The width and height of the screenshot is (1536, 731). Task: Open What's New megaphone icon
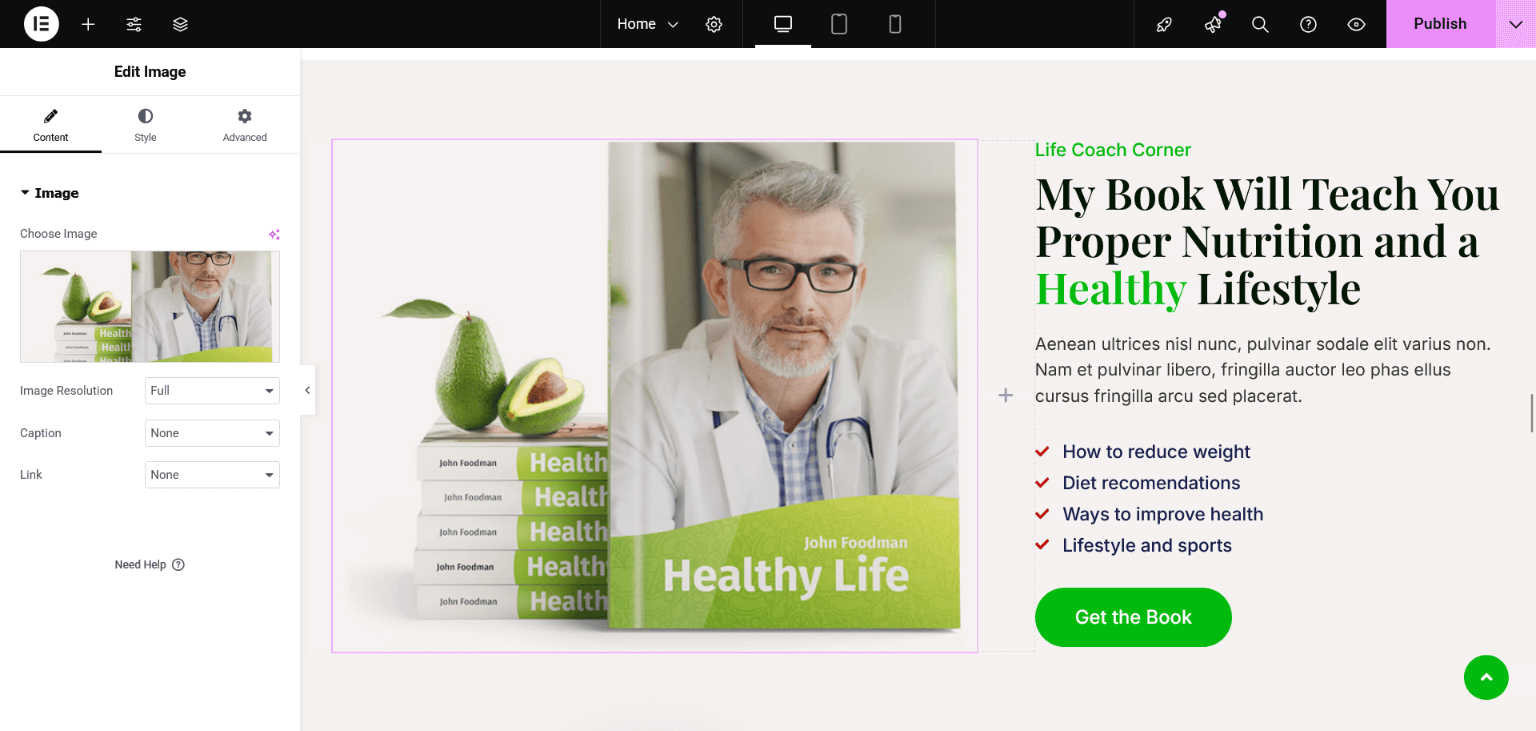tap(1213, 24)
